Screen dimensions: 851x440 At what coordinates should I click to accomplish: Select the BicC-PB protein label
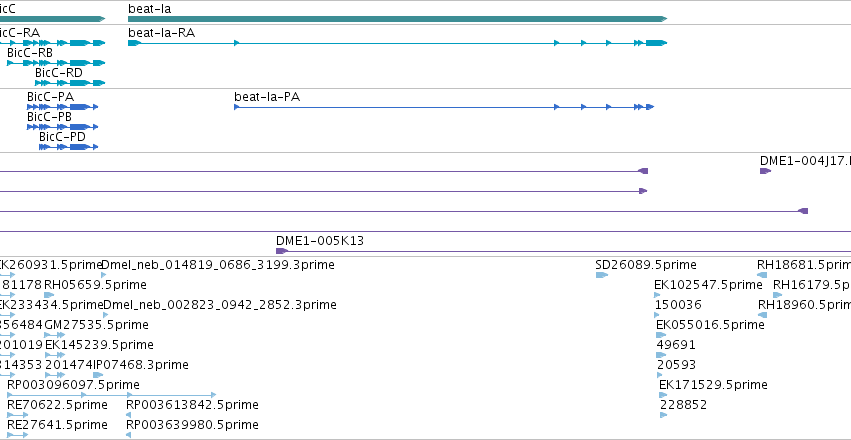pyautogui.click(x=49, y=117)
